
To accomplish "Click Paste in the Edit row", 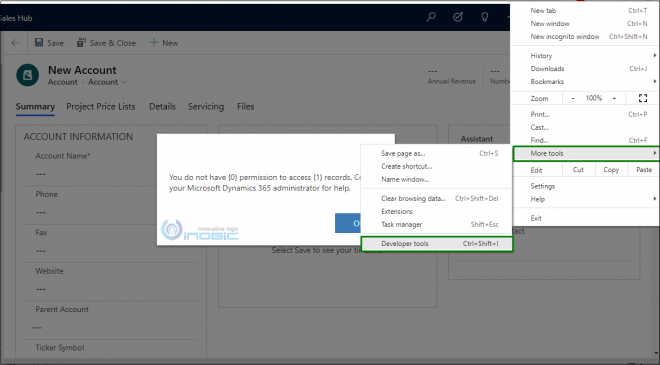I will pos(644,170).
